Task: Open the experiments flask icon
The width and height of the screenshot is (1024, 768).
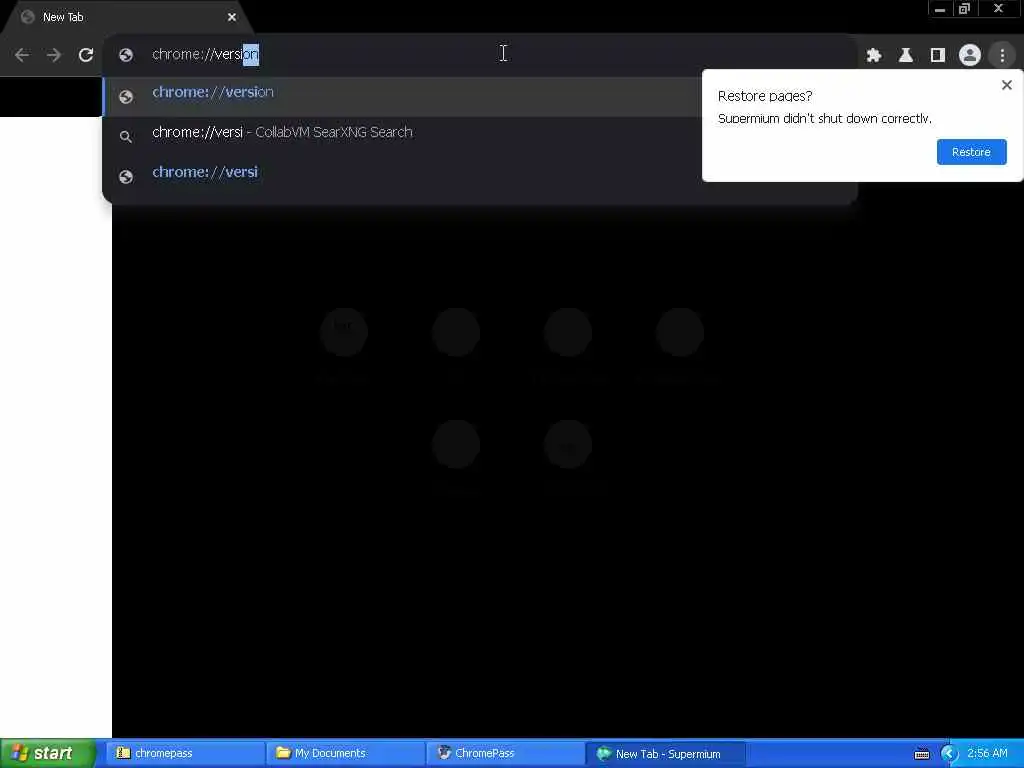Action: click(x=906, y=55)
